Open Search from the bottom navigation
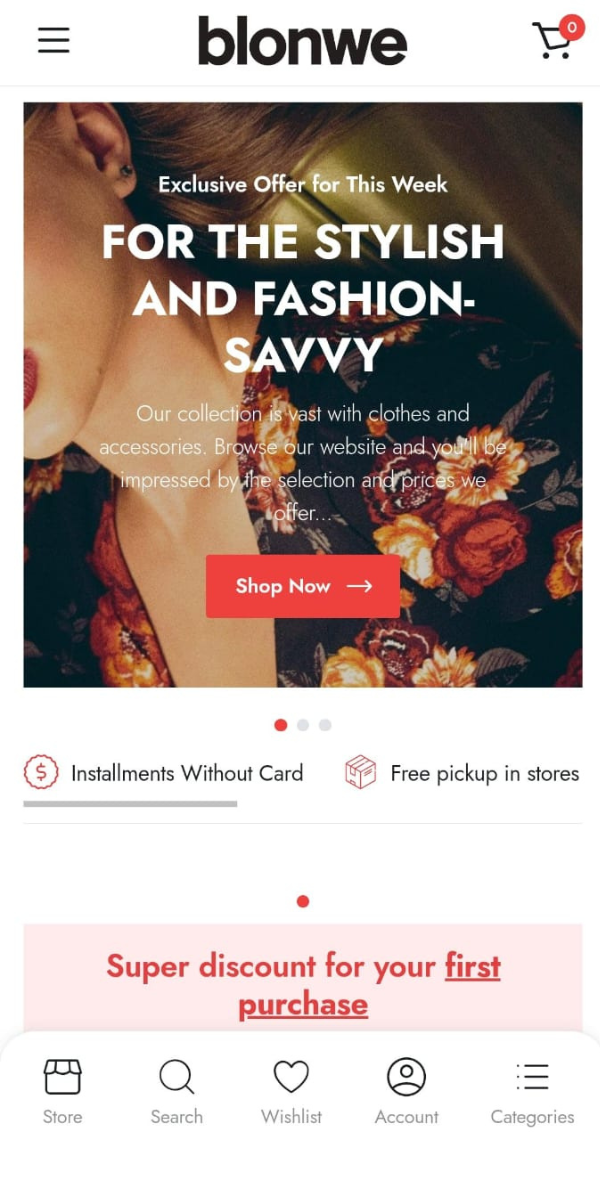 pyautogui.click(x=176, y=1077)
